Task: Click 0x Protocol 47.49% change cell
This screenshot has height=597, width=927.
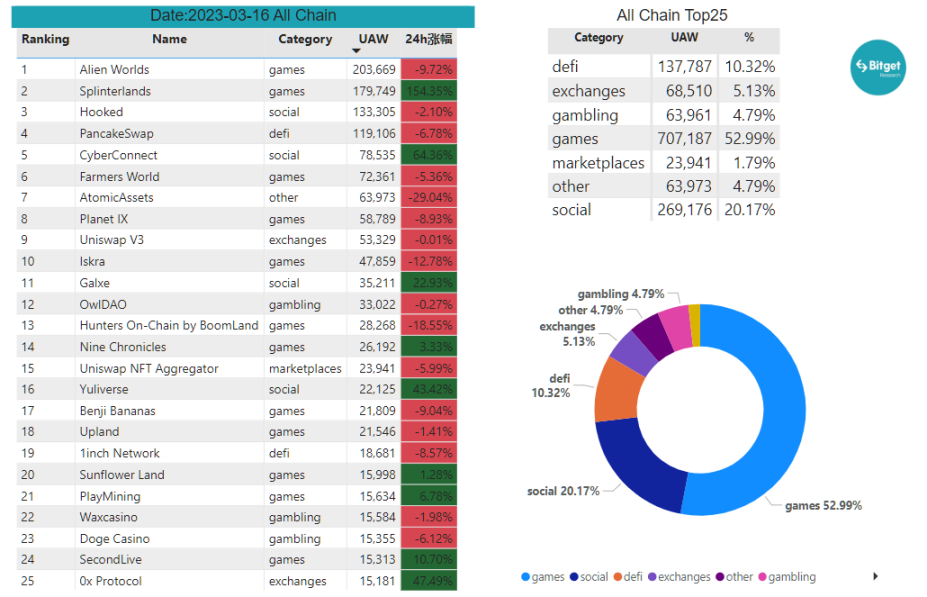Action: coord(429,581)
